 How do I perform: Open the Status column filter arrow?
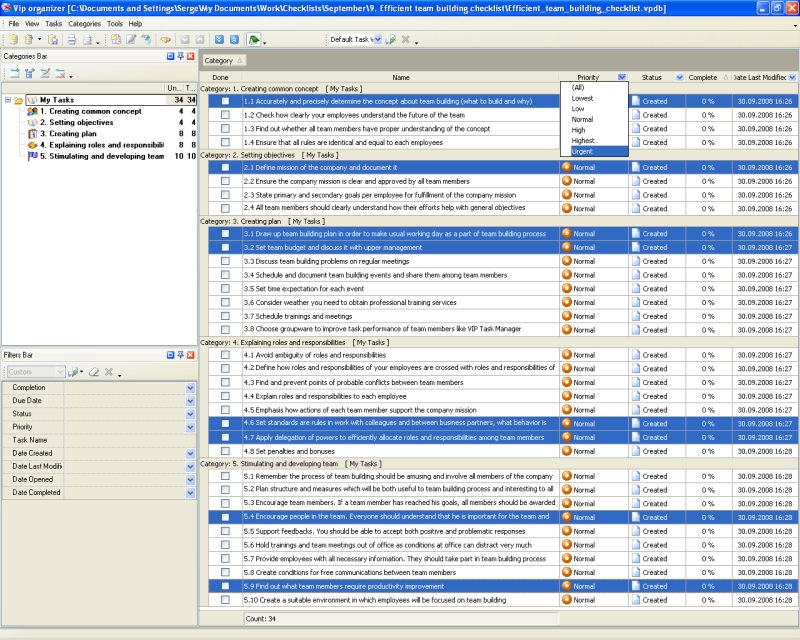tap(680, 77)
